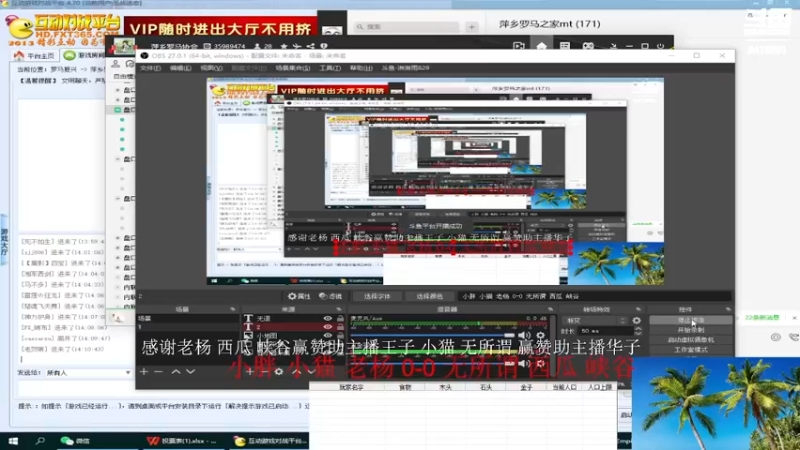Undock the 转场特效 panel with its header icon

638,309
